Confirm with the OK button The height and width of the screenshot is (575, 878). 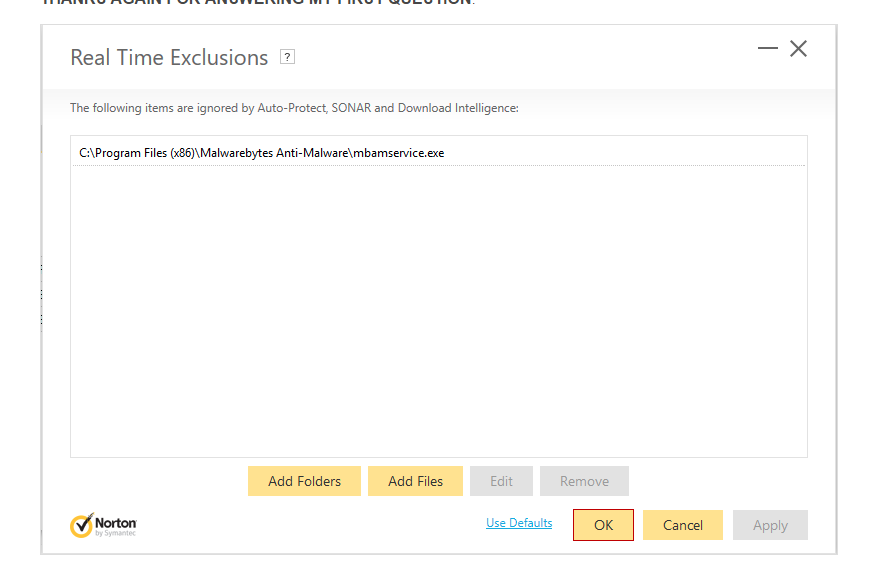(x=603, y=525)
